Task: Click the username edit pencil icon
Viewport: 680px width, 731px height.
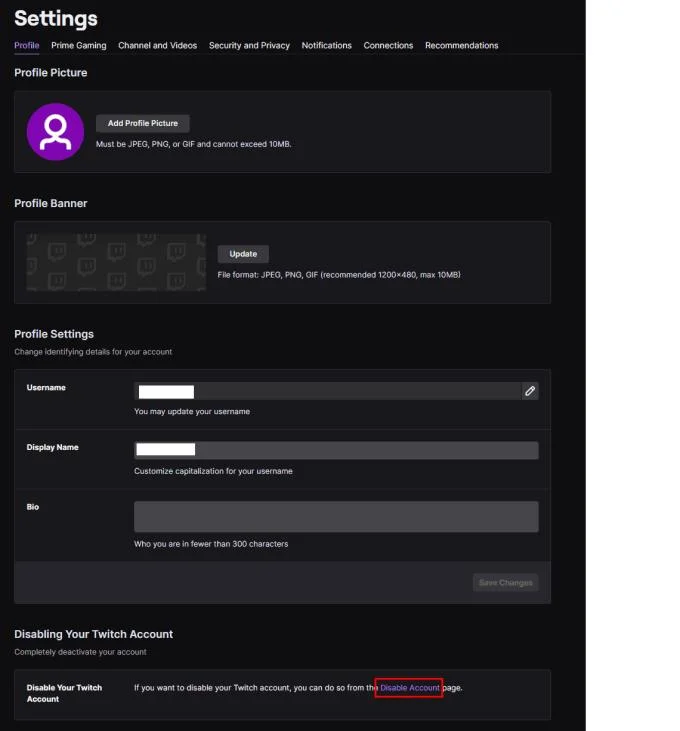Action: (x=530, y=391)
